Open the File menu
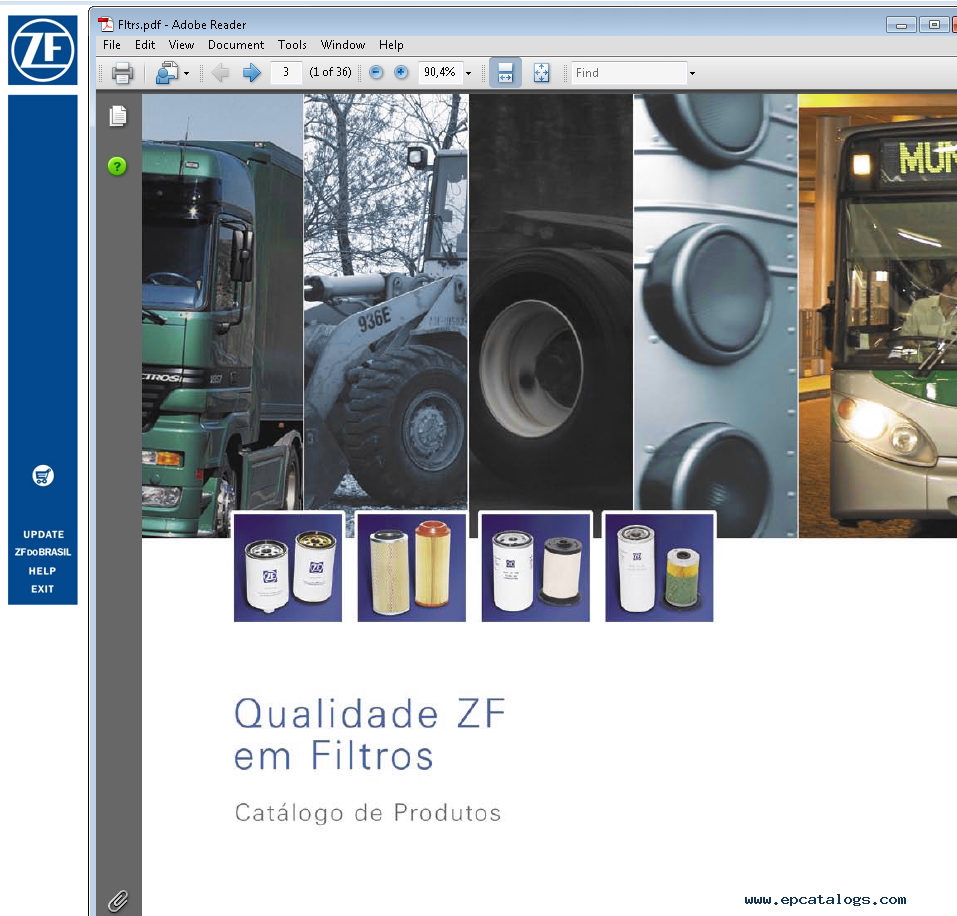This screenshot has height=916, width=957. point(112,45)
